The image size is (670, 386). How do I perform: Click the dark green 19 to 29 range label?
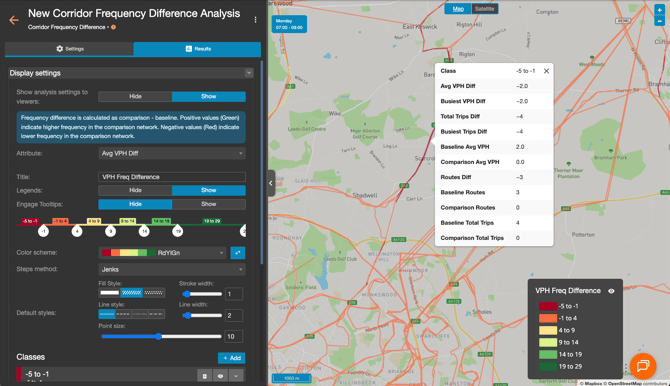[212, 221]
